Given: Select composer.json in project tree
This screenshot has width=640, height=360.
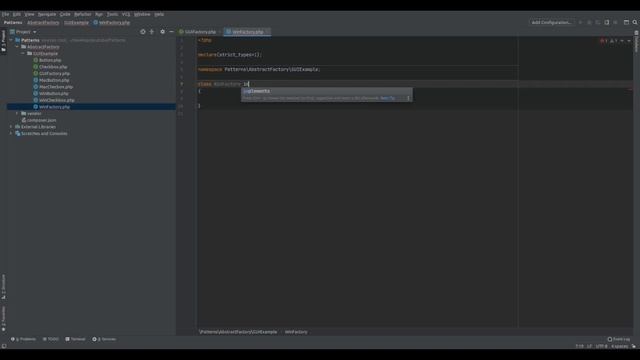Looking at the screenshot, I should tap(41, 120).
